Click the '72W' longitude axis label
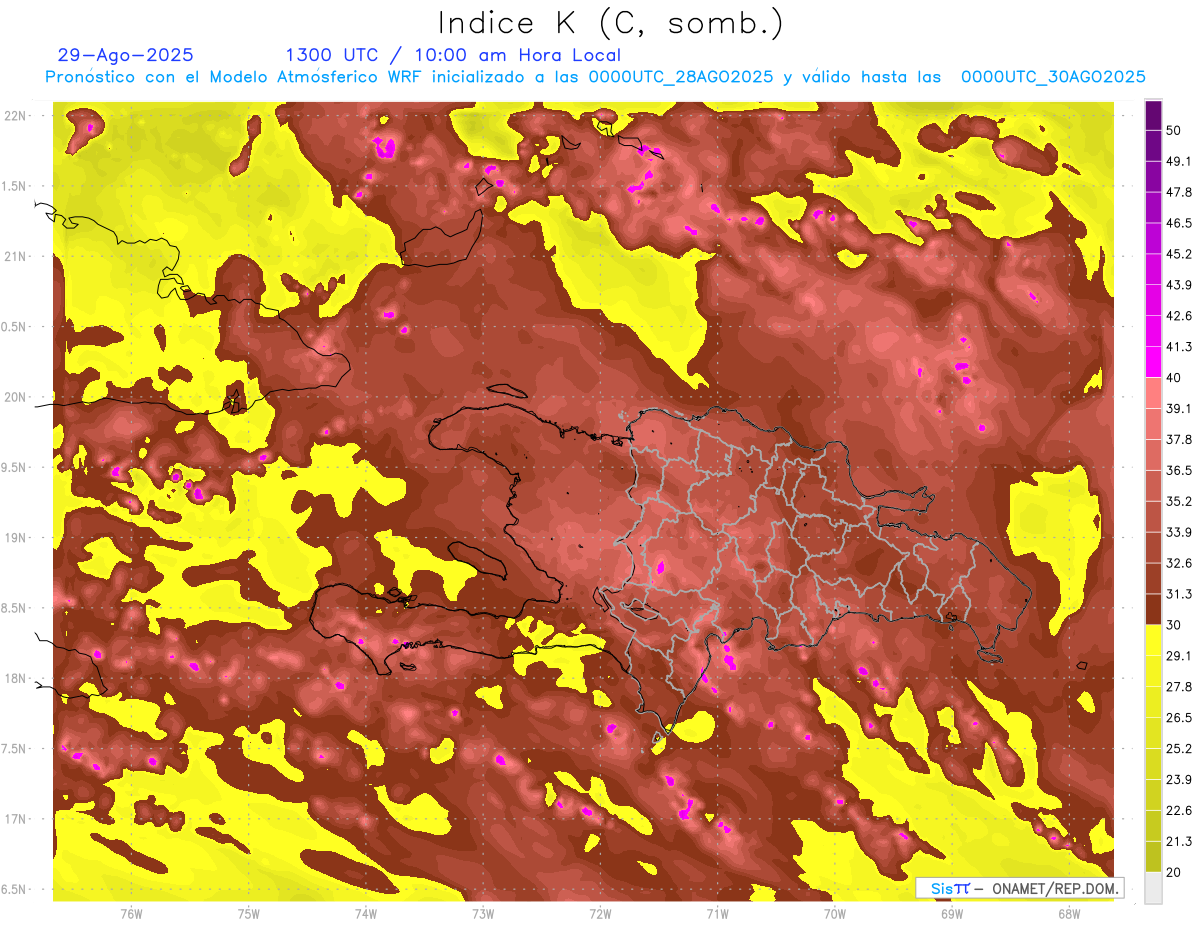 click(x=600, y=914)
